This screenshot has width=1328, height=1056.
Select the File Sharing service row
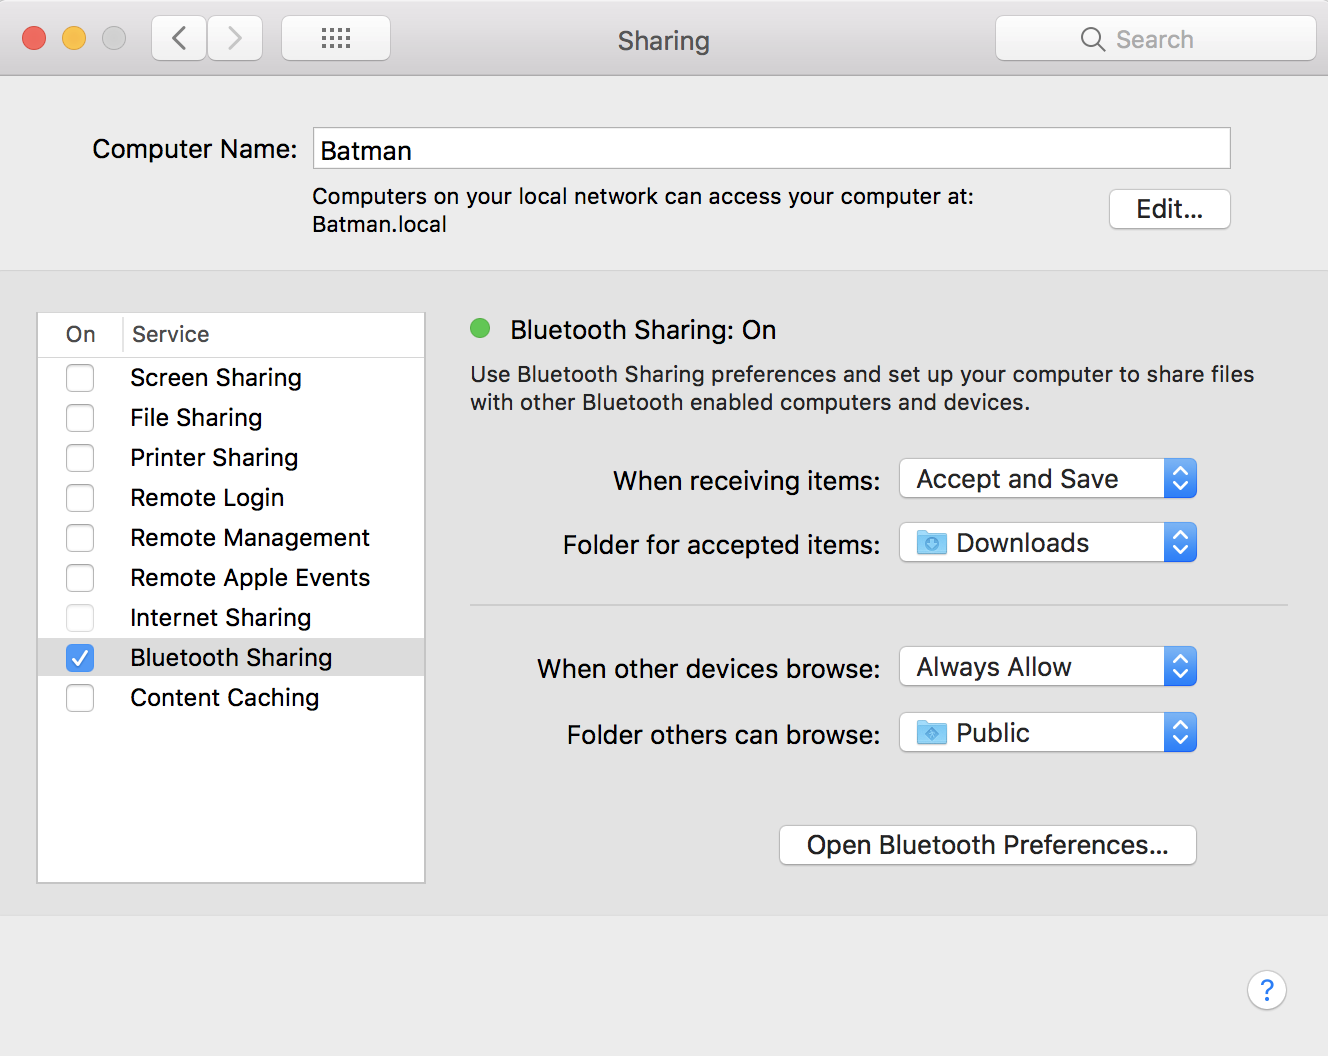[231, 418]
